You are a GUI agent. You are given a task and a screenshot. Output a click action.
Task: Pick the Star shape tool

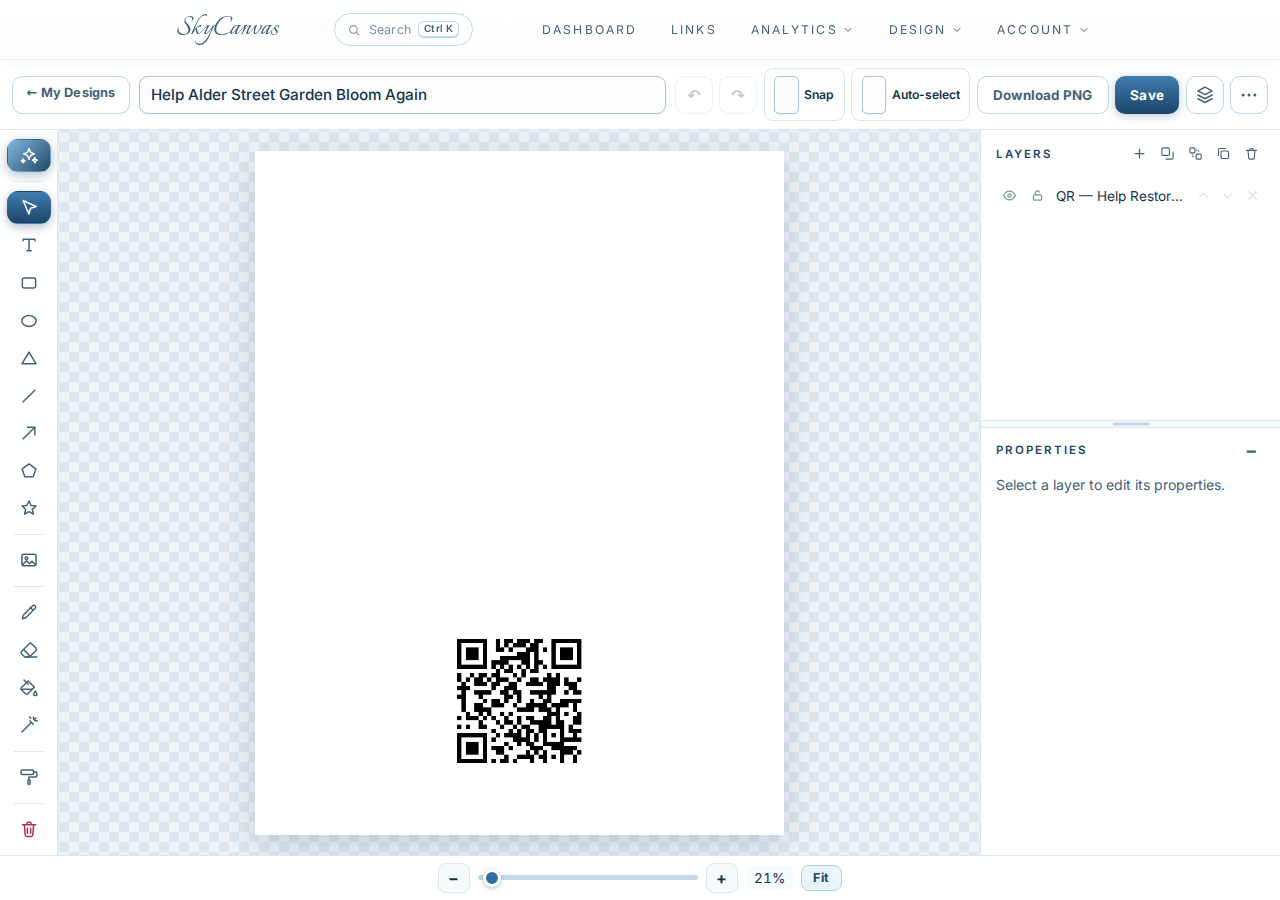point(29,508)
